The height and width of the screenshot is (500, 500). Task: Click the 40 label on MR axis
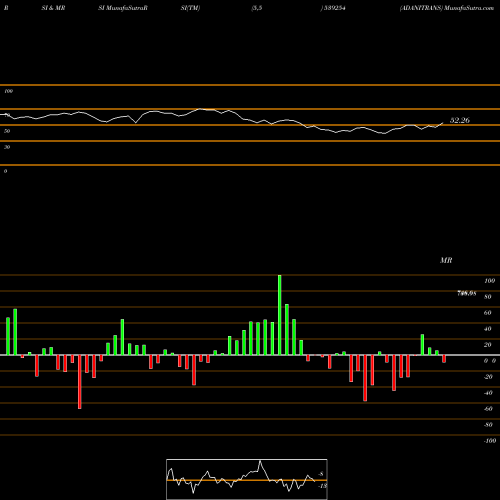pos(488,329)
